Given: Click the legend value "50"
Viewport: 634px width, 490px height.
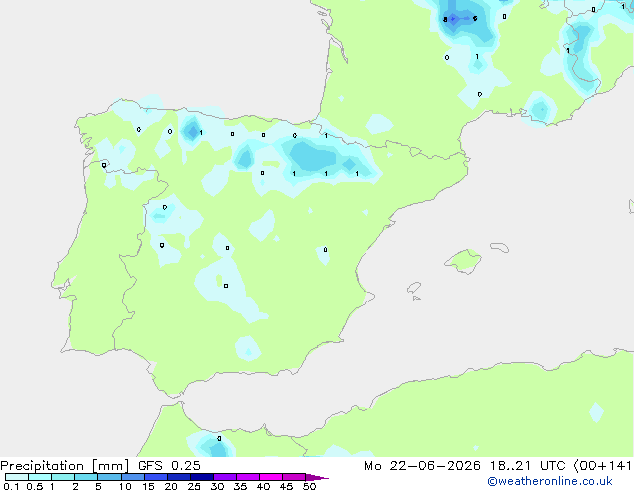Looking at the screenshot, I should coord(310,486).
